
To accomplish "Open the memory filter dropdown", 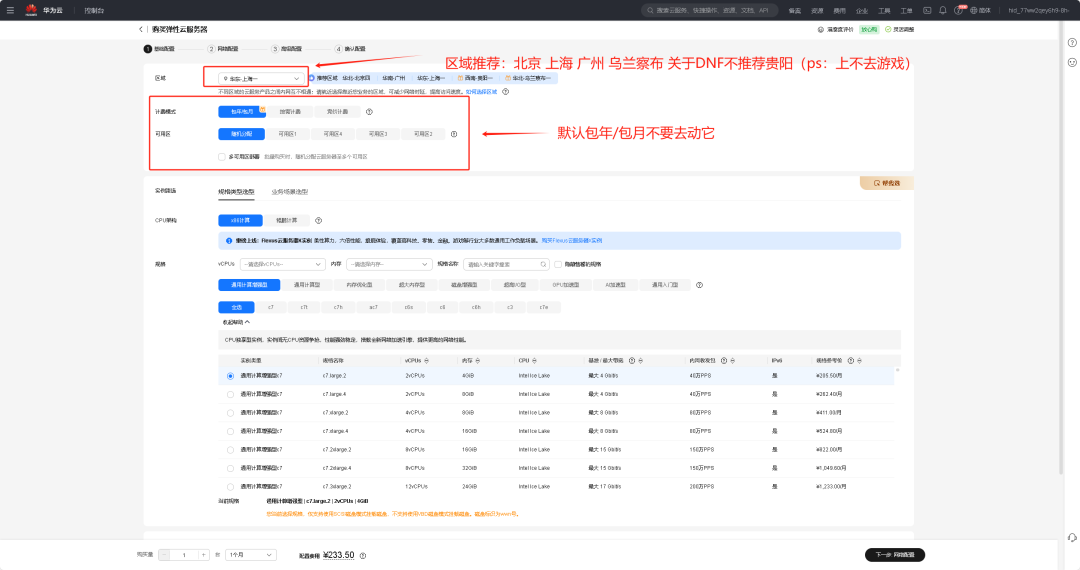I will coord(388,264).
